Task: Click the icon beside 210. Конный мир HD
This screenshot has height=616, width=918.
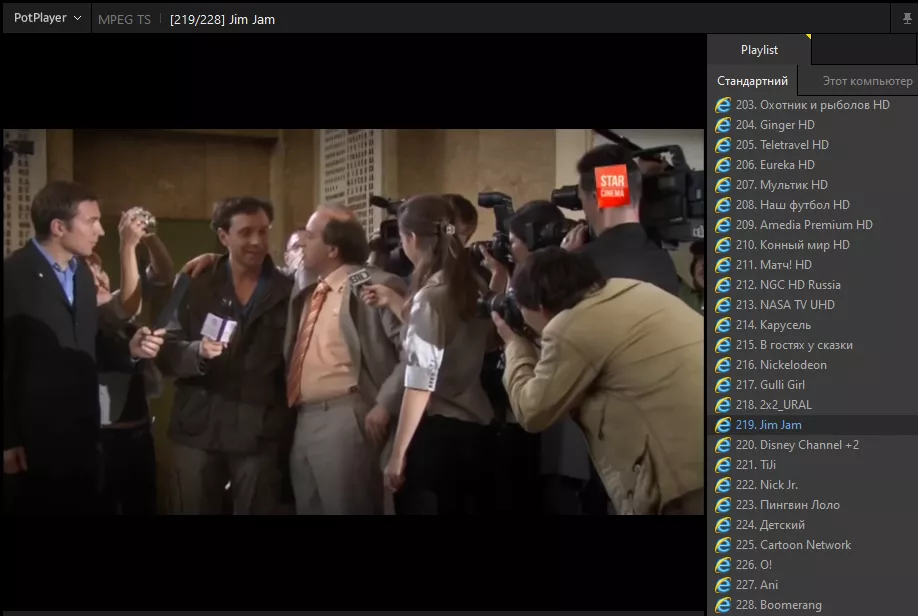Action: (x=723, y=245)
